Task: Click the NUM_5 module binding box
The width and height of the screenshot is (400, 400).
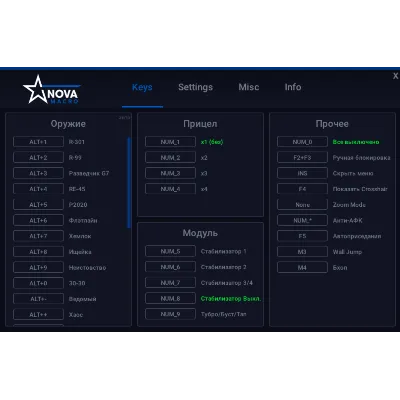Action: pos(170,251)
